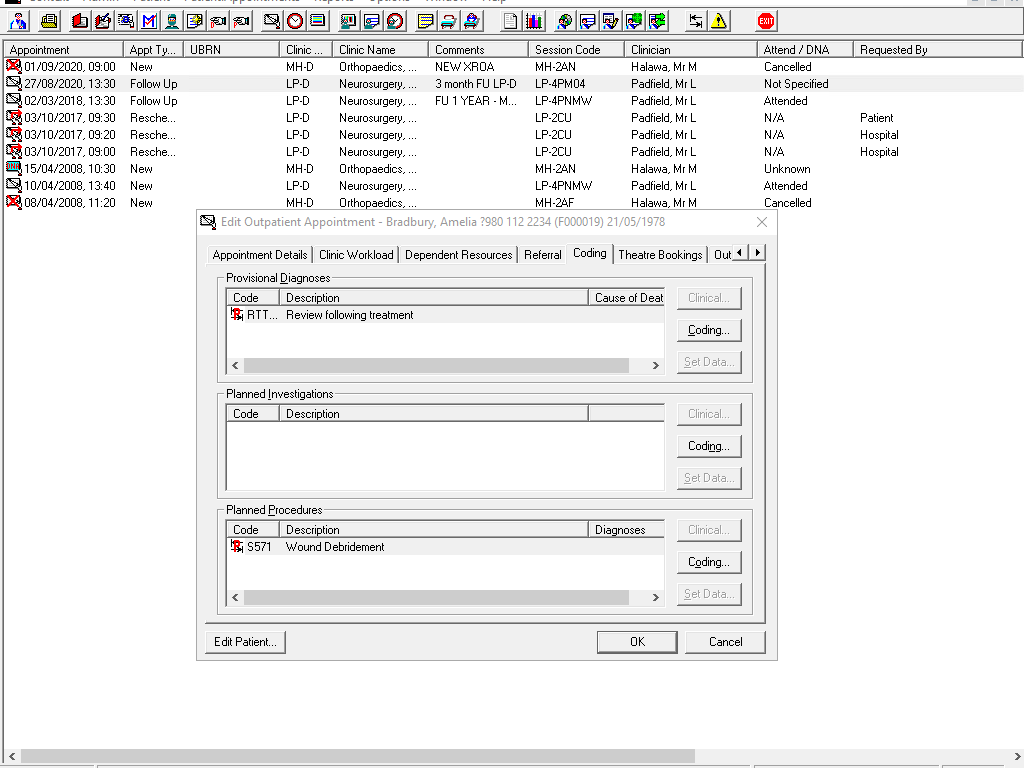The width and height of the screenshot is (1024, 768).
Task: Click the person with green arrows icon
Action: [657, 22]
